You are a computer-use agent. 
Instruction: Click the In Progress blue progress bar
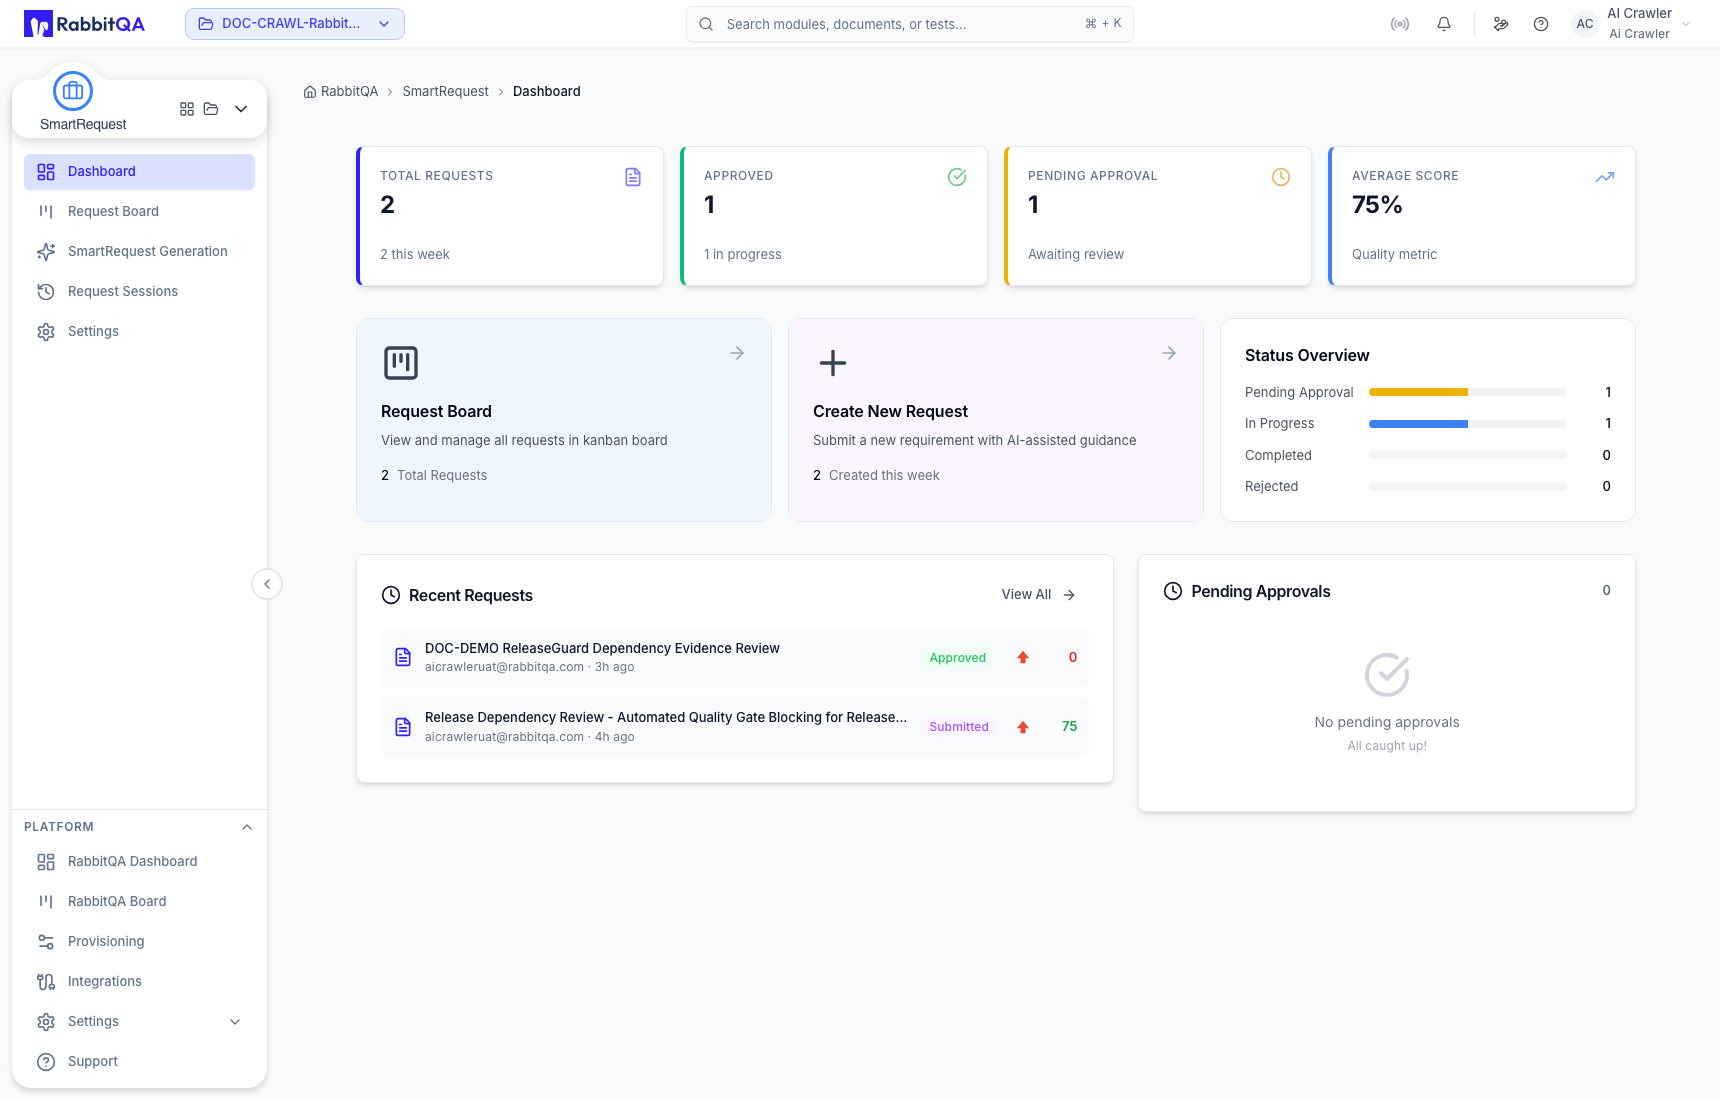pos(1418,424)
